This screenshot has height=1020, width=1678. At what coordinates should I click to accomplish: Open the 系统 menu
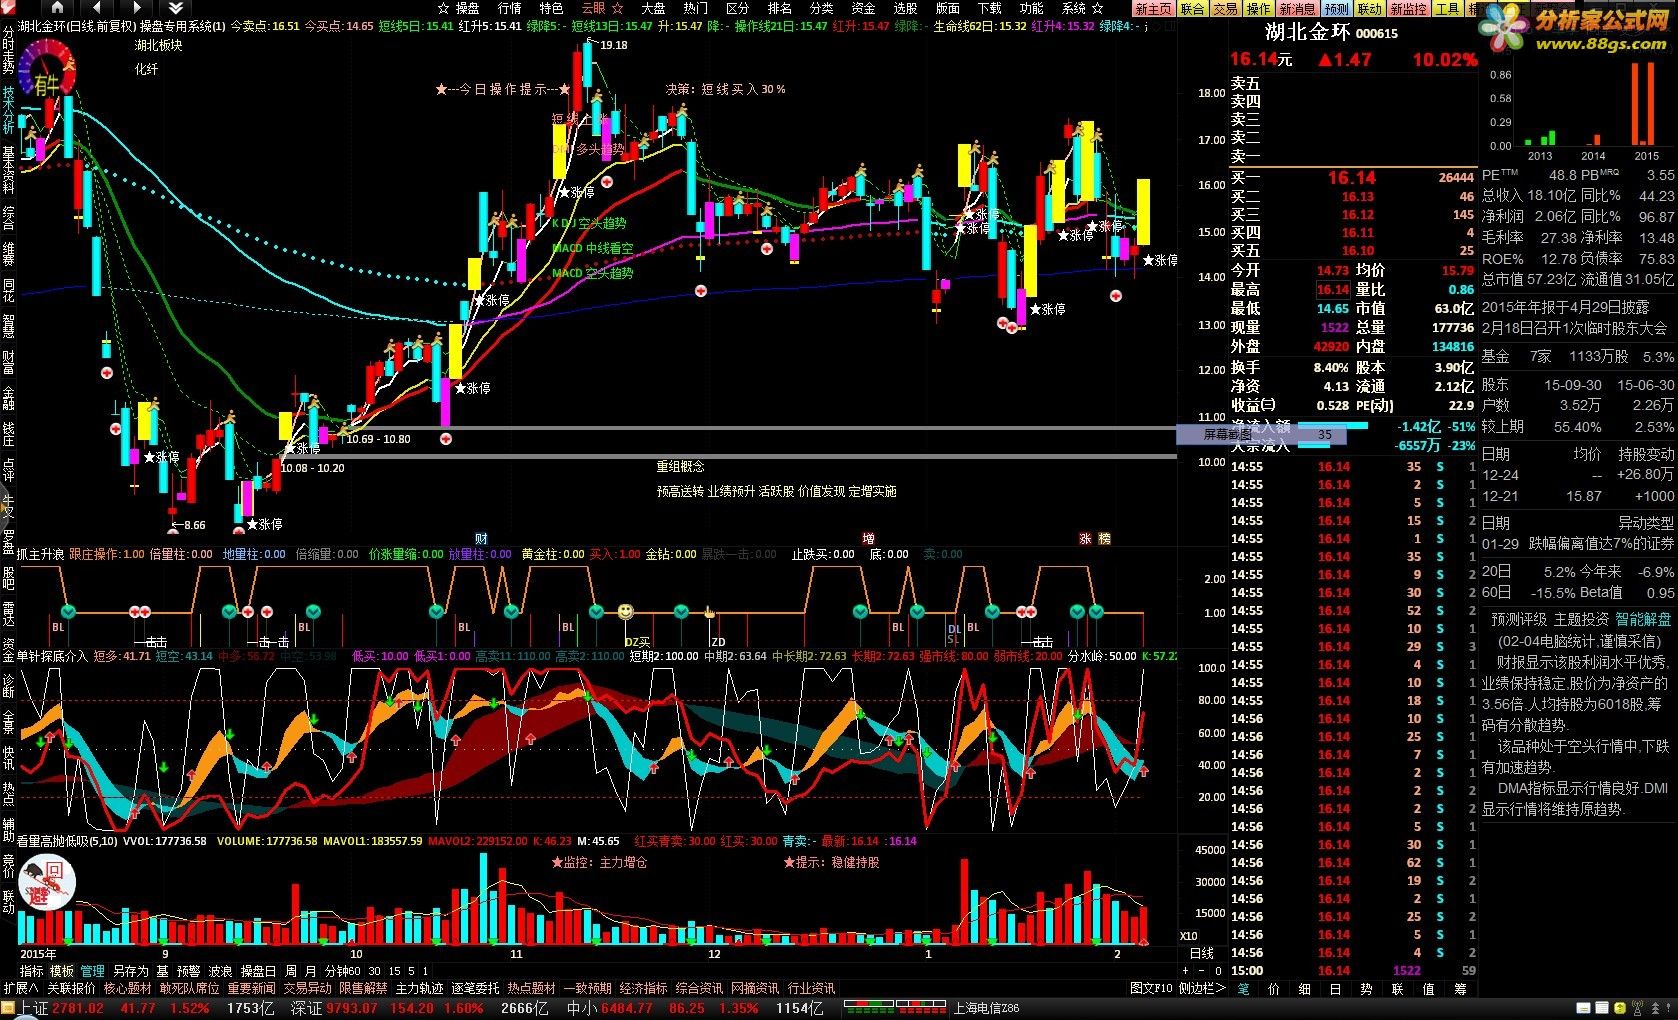[x=1073, y=8]
